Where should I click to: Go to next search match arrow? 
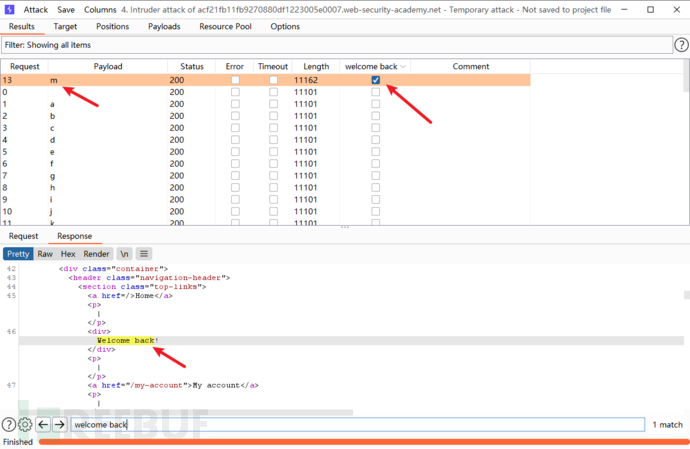point(59,425)
